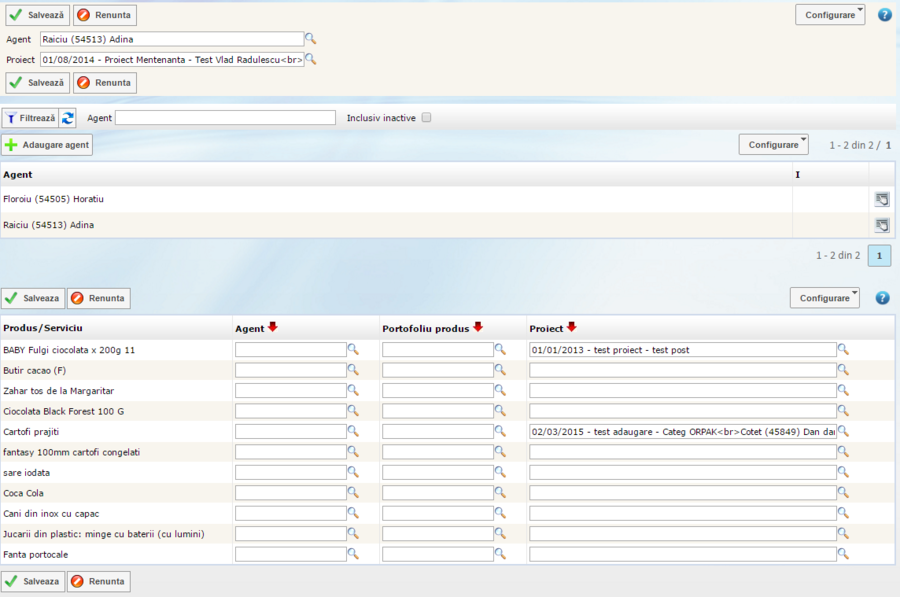Click the blue help icon at top right

click(x=884, y=15)
